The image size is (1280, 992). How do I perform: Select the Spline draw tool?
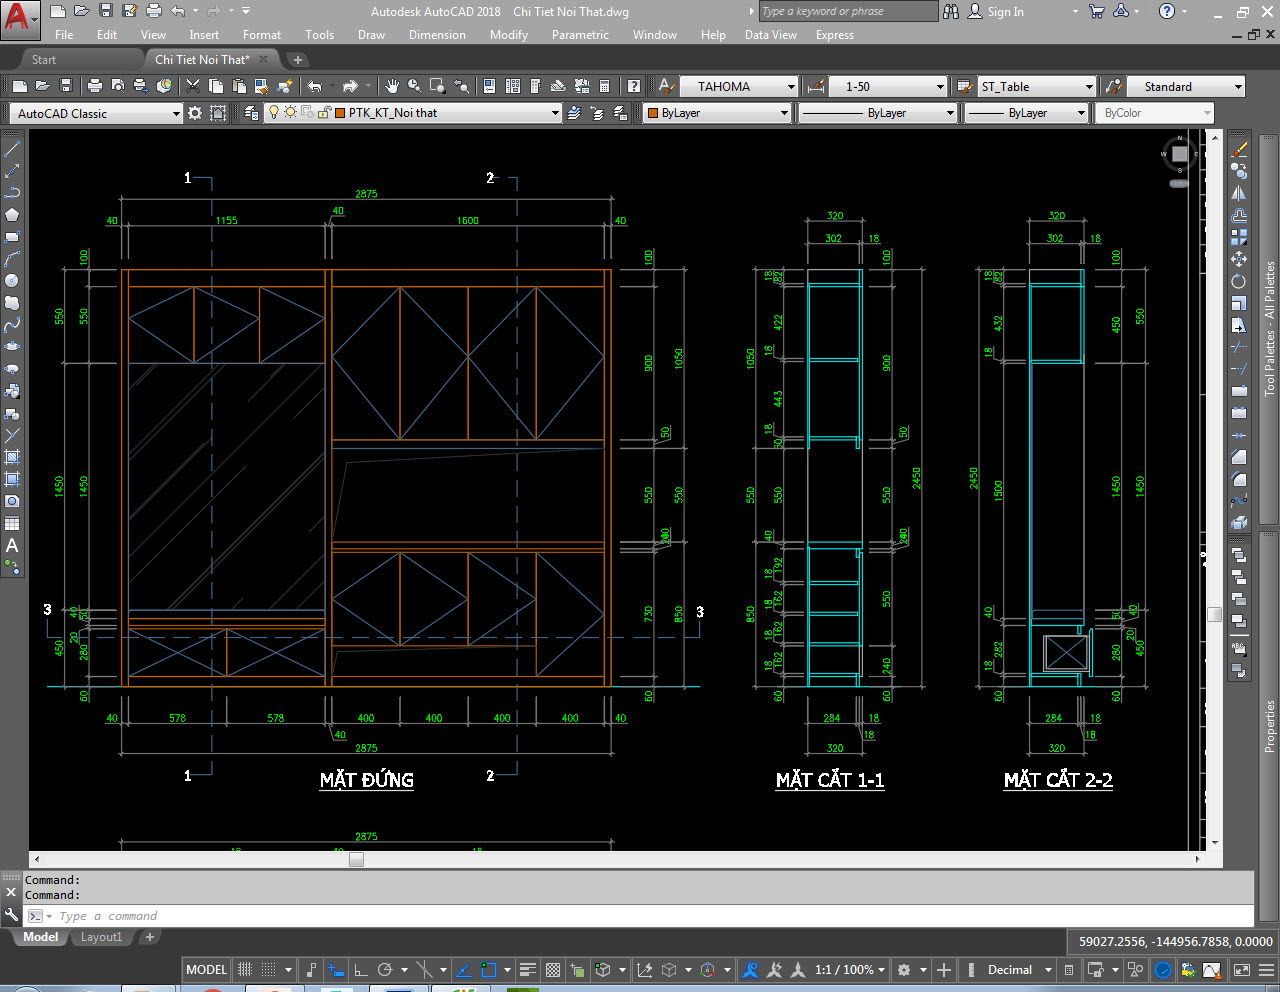click(12, 325)
